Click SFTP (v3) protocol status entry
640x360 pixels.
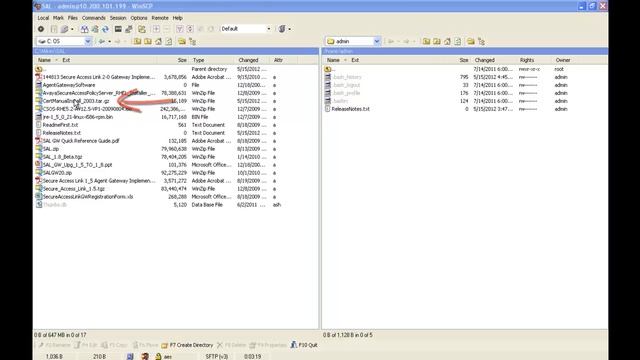[x=216, y=356]
